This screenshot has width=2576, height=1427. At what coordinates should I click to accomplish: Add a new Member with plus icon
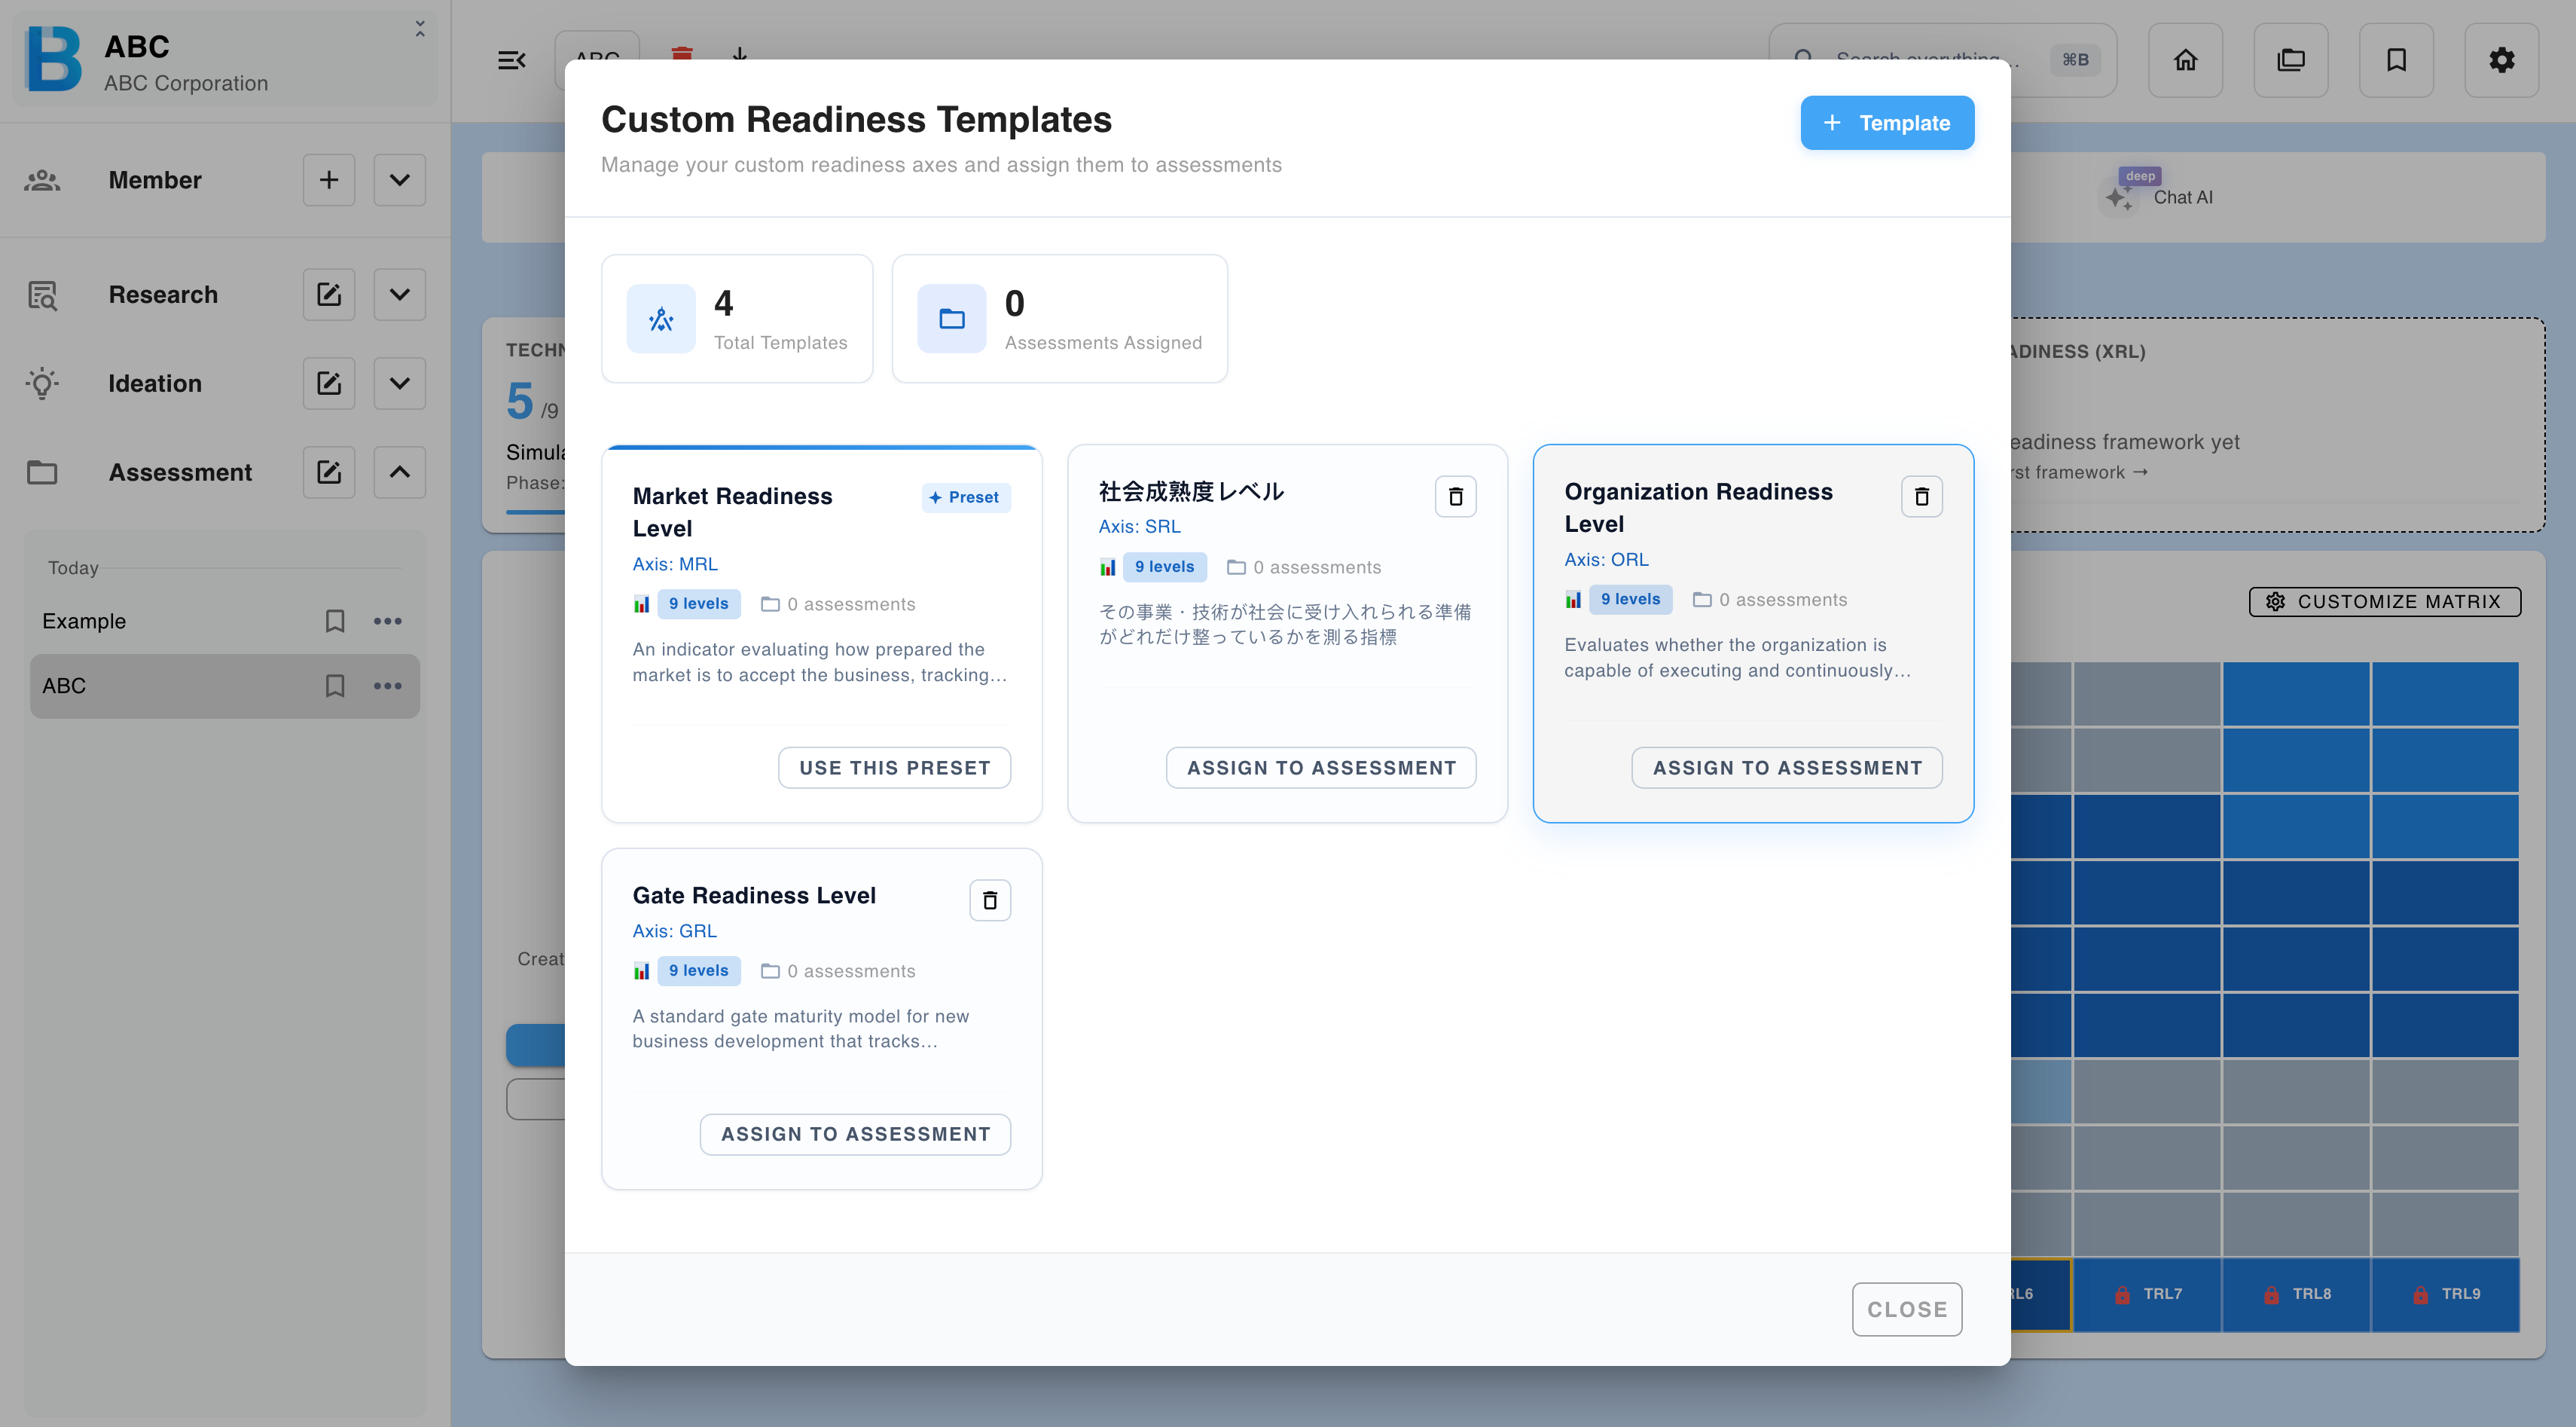point(328,180)
